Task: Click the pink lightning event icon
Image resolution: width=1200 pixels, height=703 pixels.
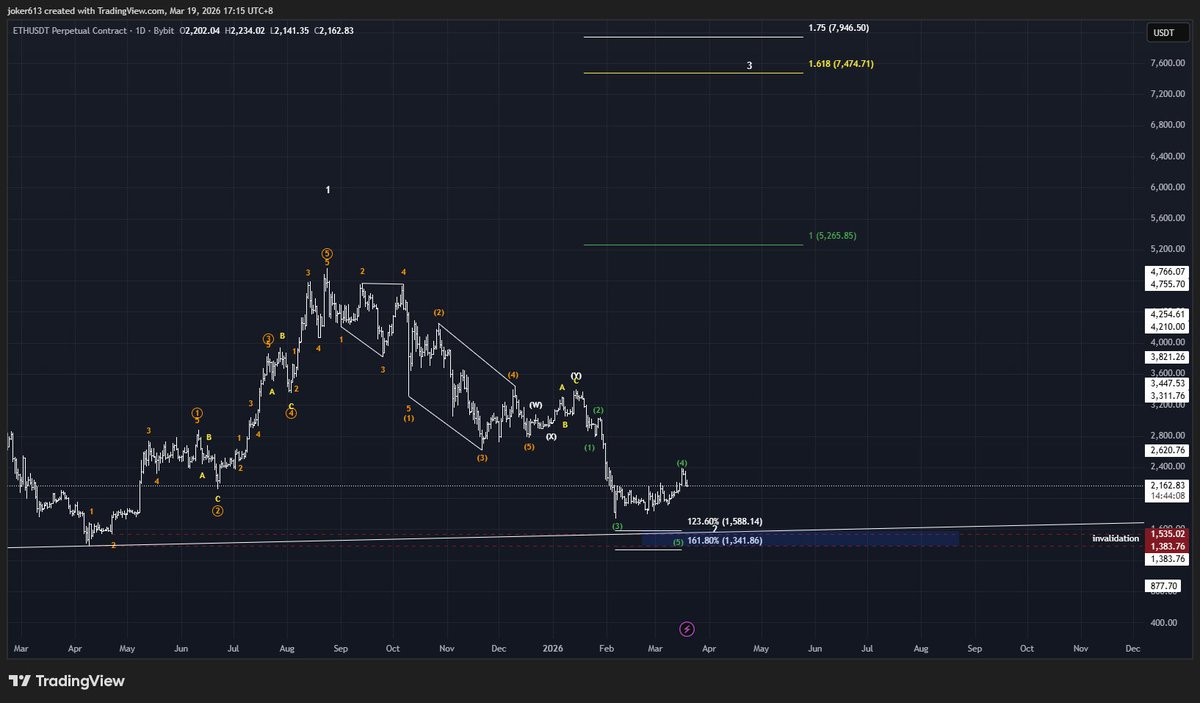Action: 687,628
